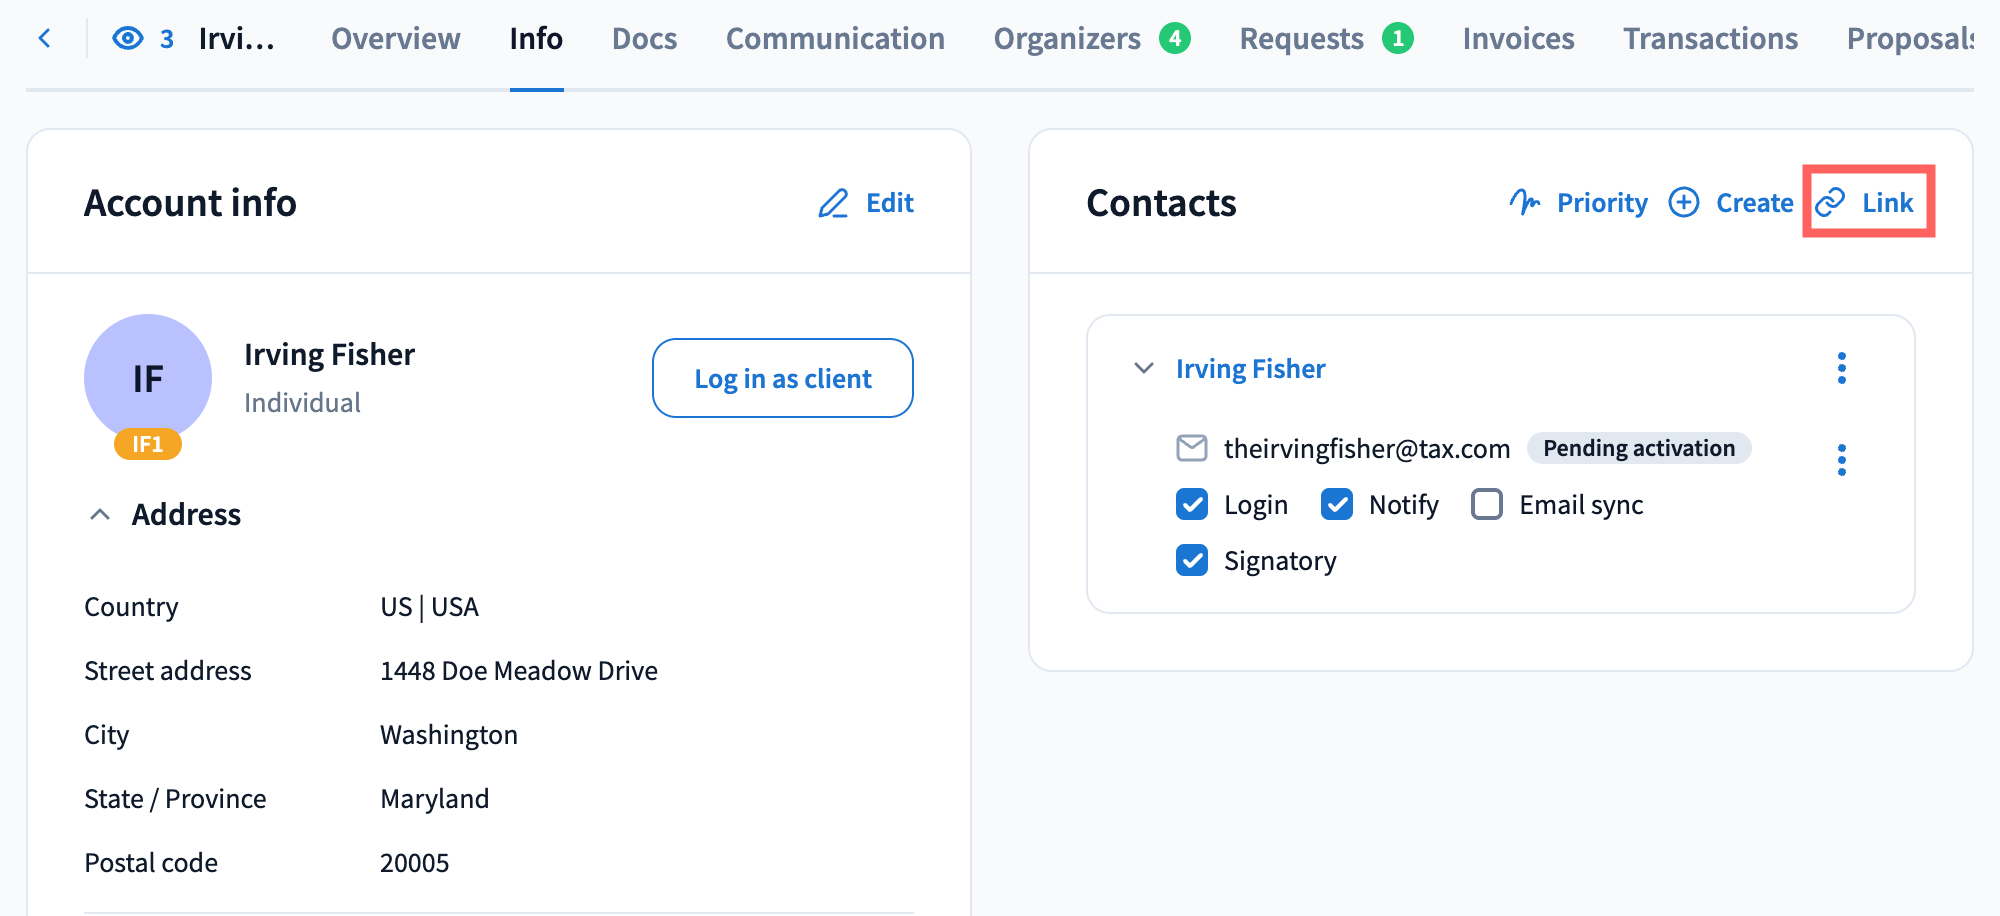Open the Irving Fisher contact link
The height and width of the screenshot is (916, 2000).
[1250, 369]
